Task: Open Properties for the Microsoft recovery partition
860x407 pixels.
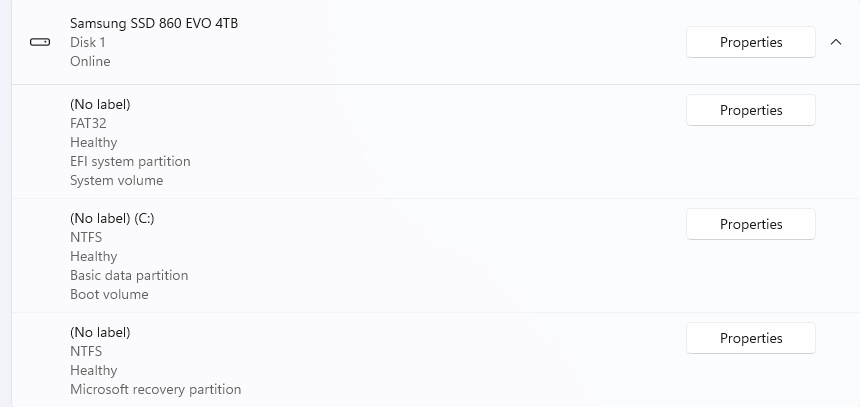Action: coord(750,338)
